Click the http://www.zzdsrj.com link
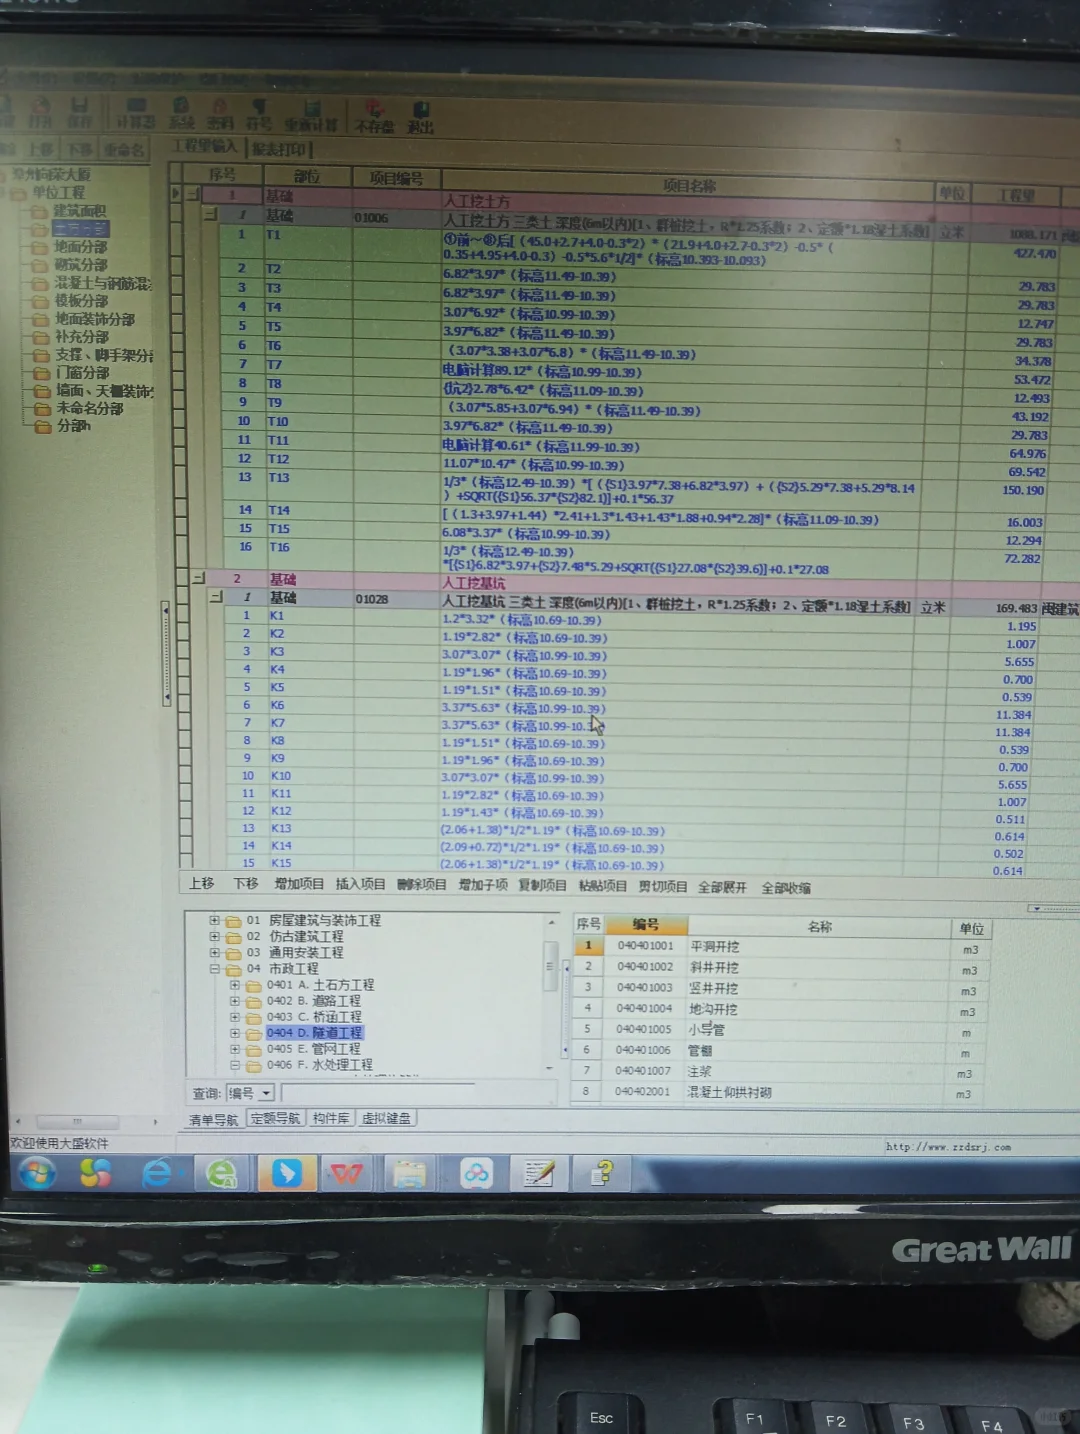 pos(948,1146)
